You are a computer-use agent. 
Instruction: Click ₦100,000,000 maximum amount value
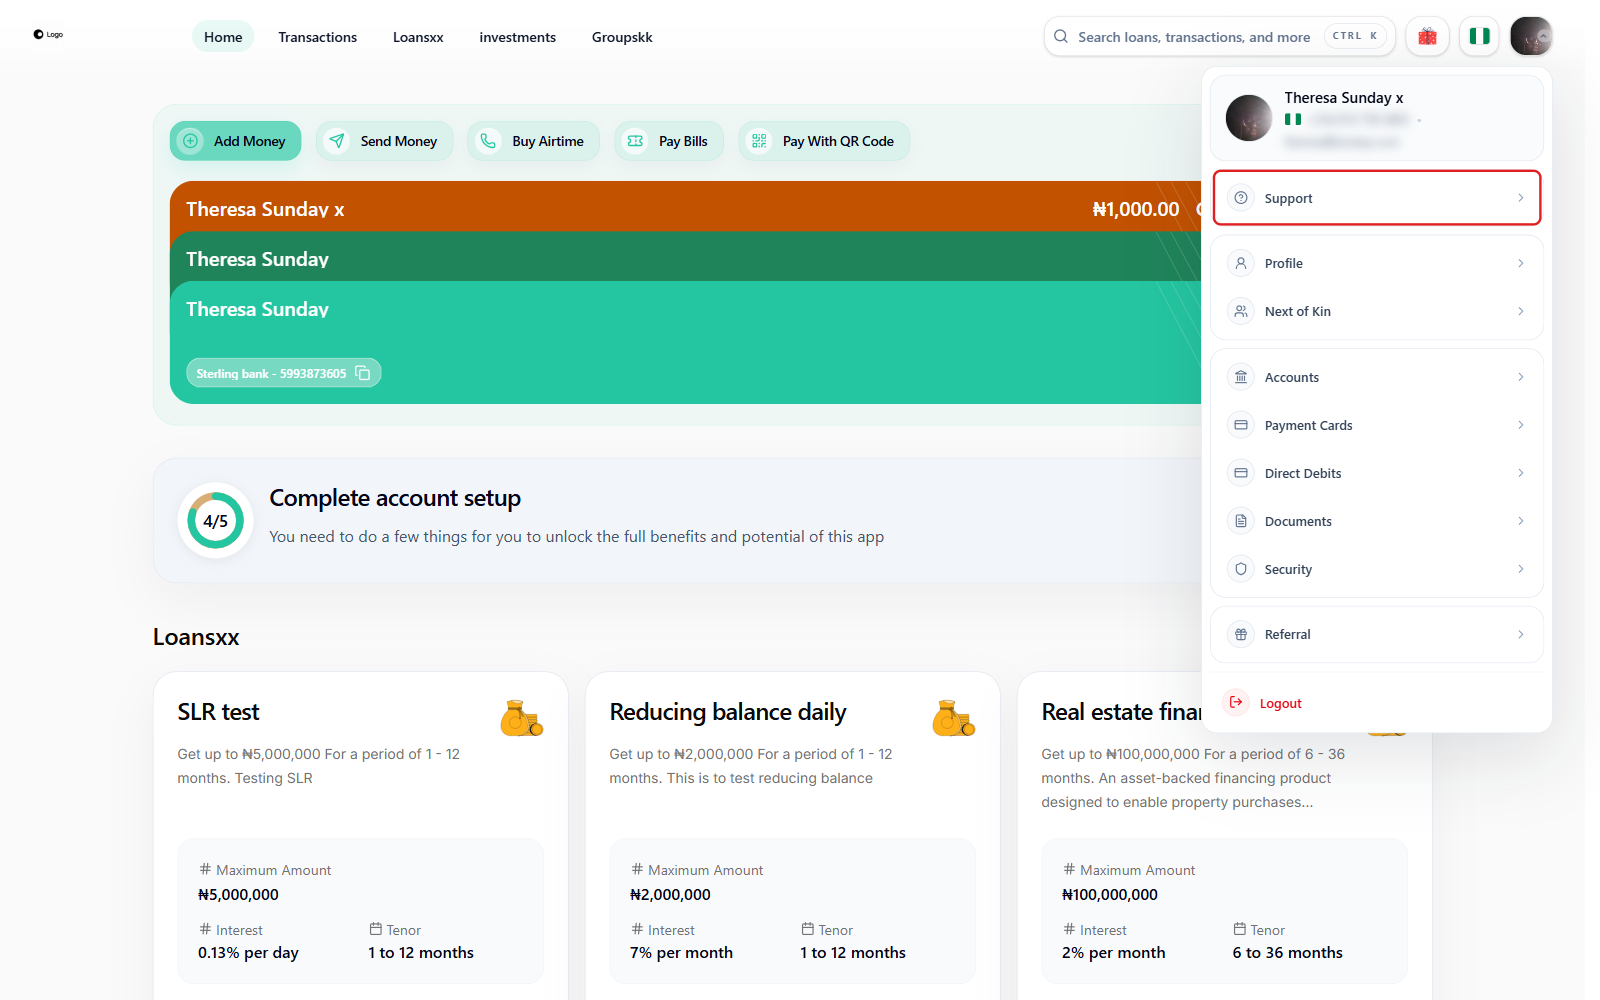1109,895
